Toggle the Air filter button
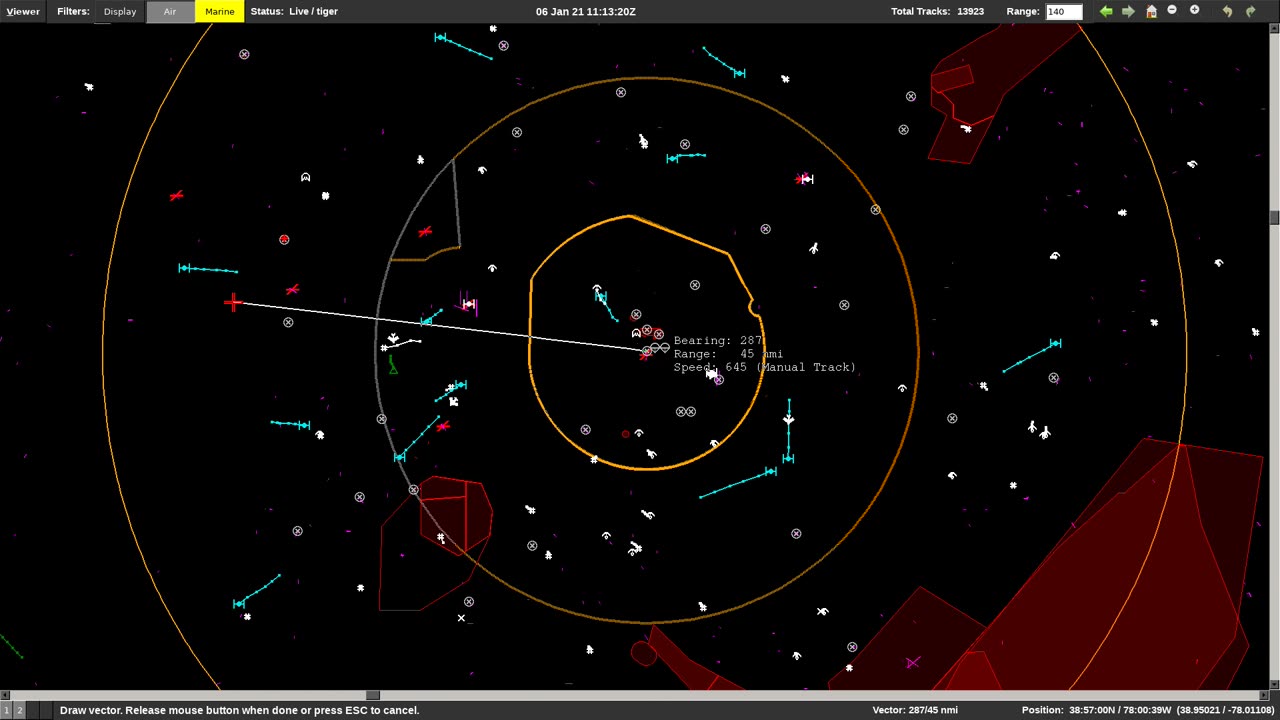 (170, 11)
